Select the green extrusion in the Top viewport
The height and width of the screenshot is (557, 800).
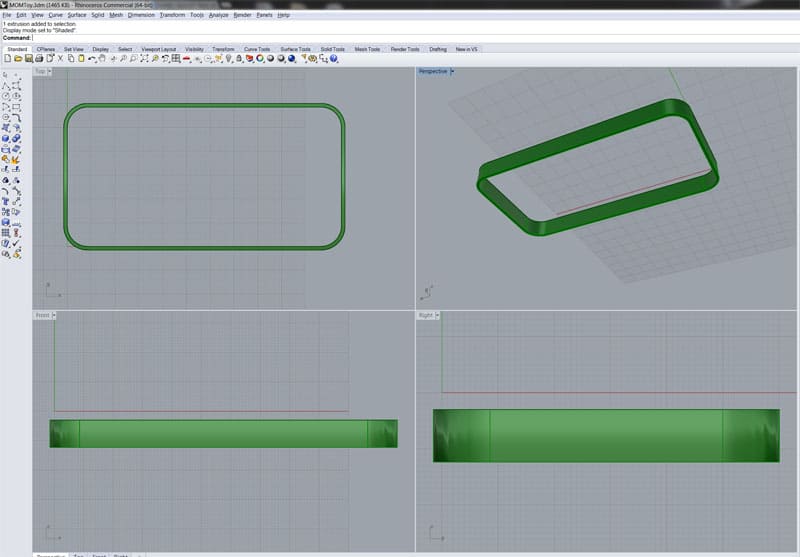tap(204, 106)
